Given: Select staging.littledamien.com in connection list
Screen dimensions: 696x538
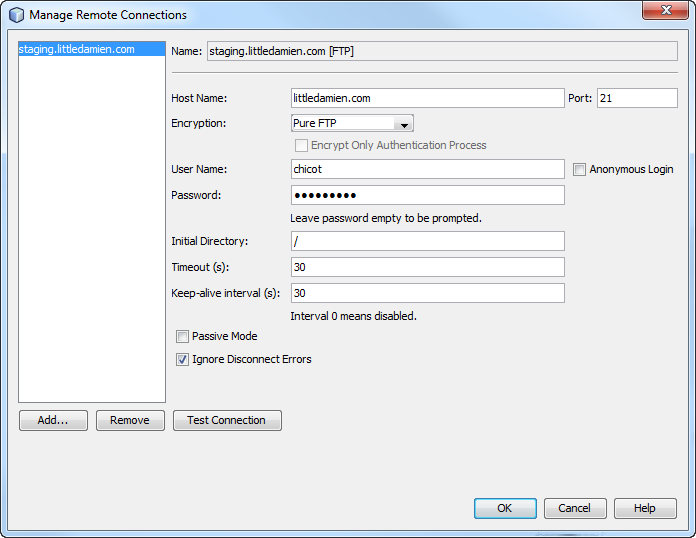Looking at the screenshot, I should point(77,49).
